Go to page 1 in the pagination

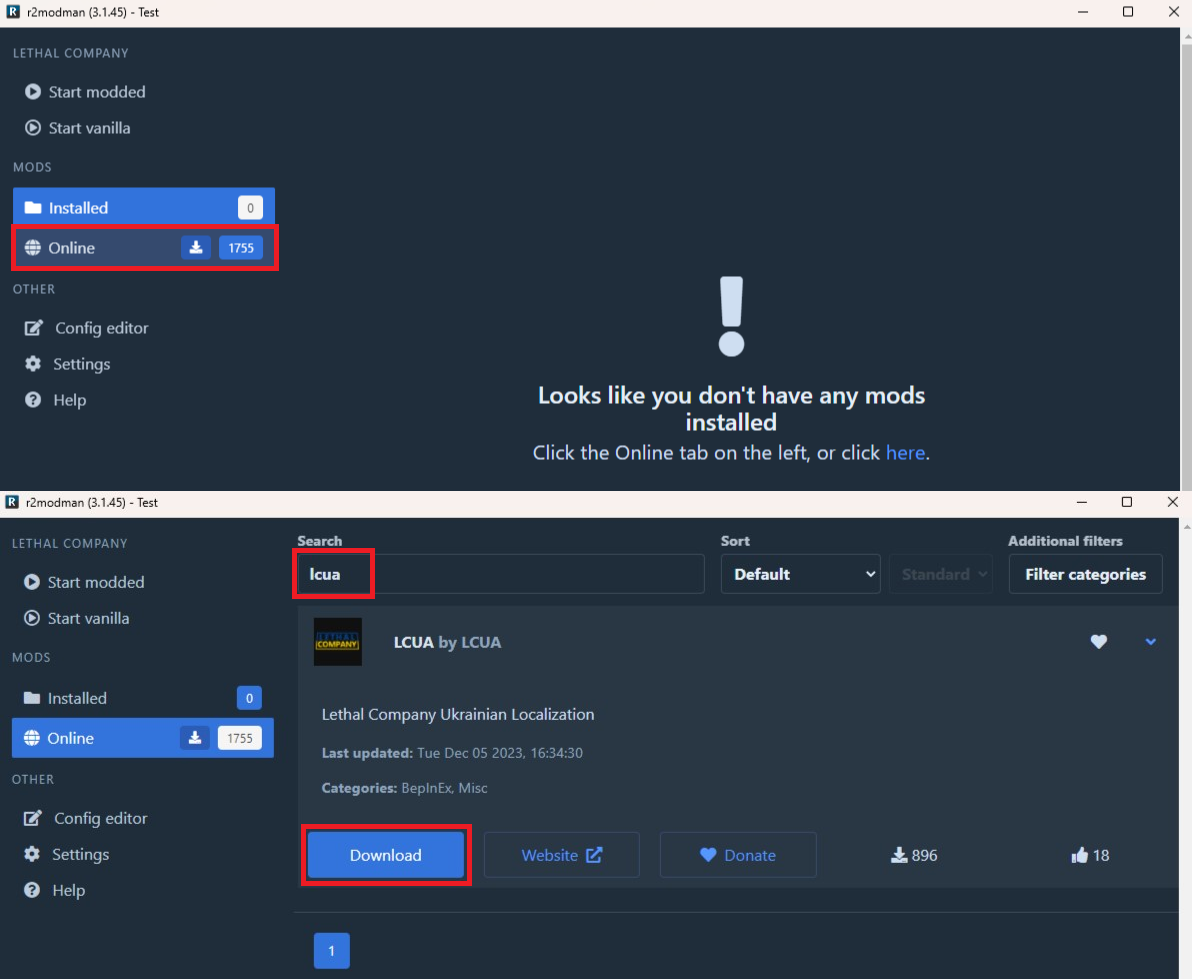click(331, 951)
